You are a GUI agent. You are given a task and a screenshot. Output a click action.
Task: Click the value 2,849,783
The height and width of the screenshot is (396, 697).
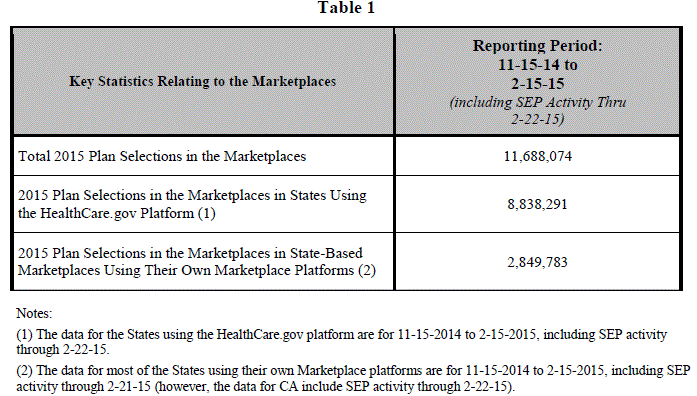tap(537, 262)
